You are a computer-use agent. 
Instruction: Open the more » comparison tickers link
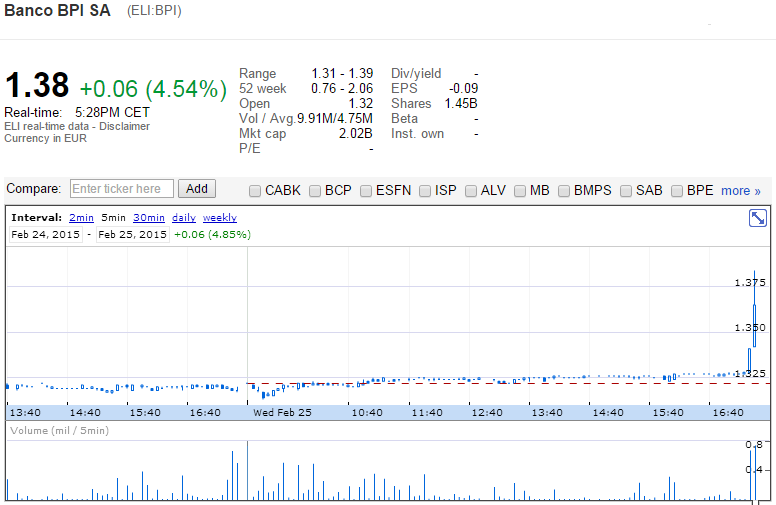point(741,191)
